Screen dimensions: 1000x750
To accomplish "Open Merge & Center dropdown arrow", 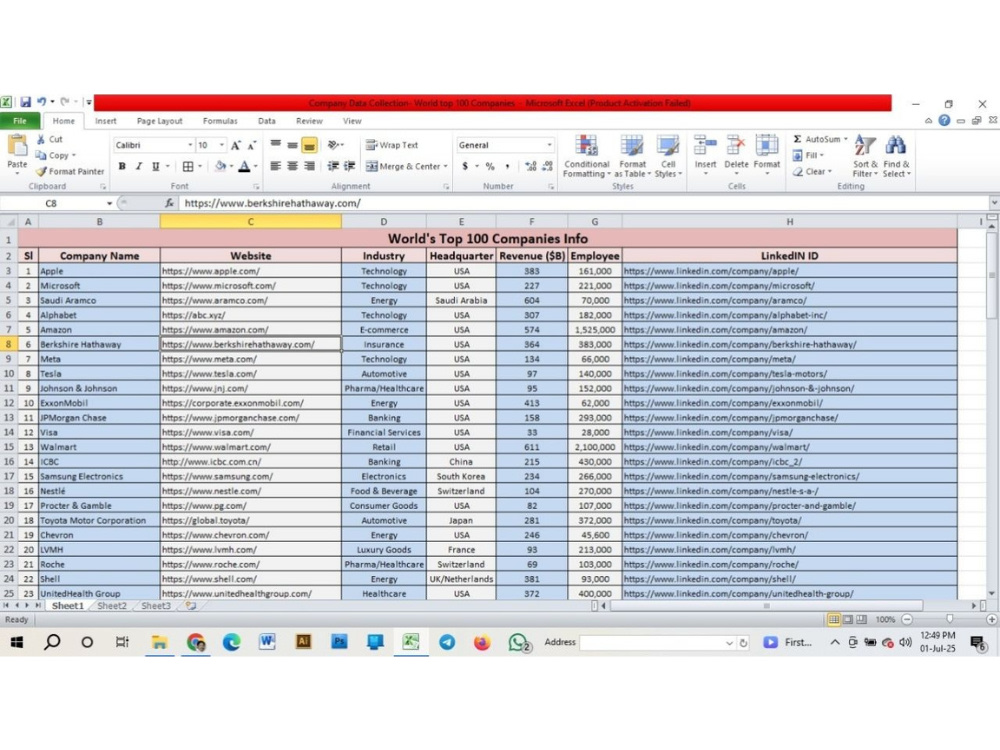I will (x=445, y=166).
